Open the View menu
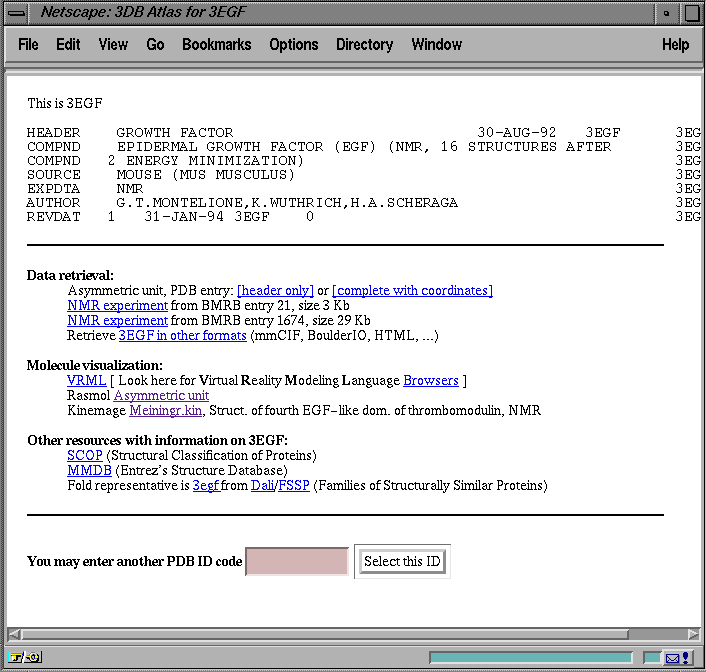This screenshot has height=672, width=706. point(113,44)
